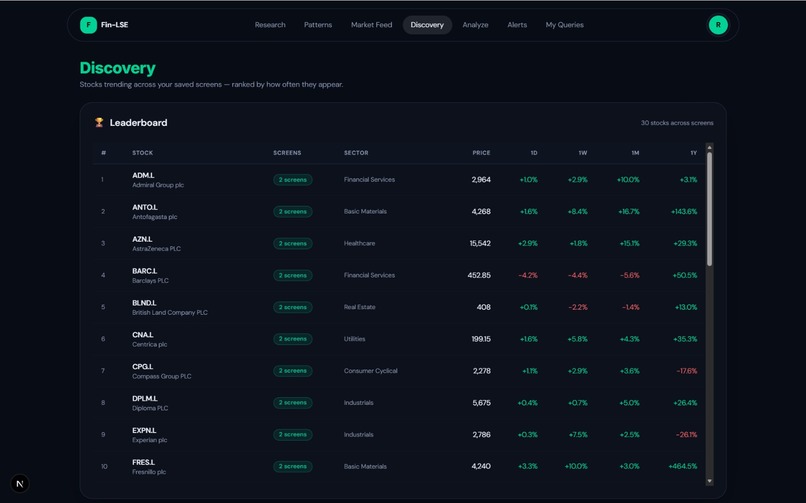Click -17.6% yearly change for CPG.L
The image size is (806, 503).
point(687,371)
